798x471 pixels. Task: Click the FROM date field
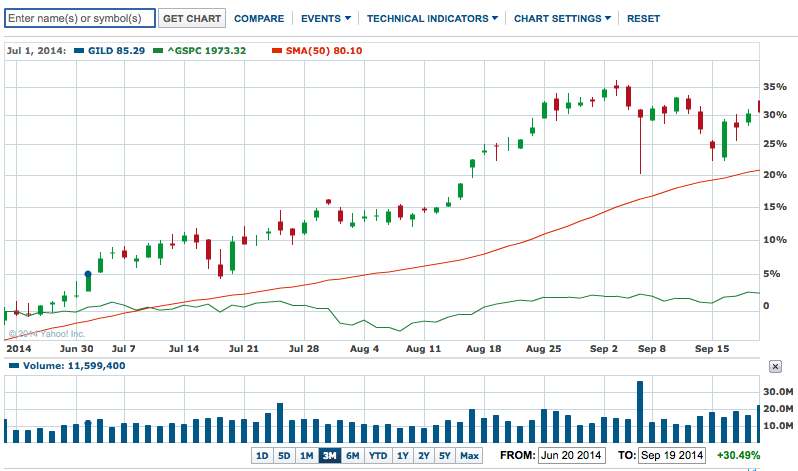[x=572, y=456]
